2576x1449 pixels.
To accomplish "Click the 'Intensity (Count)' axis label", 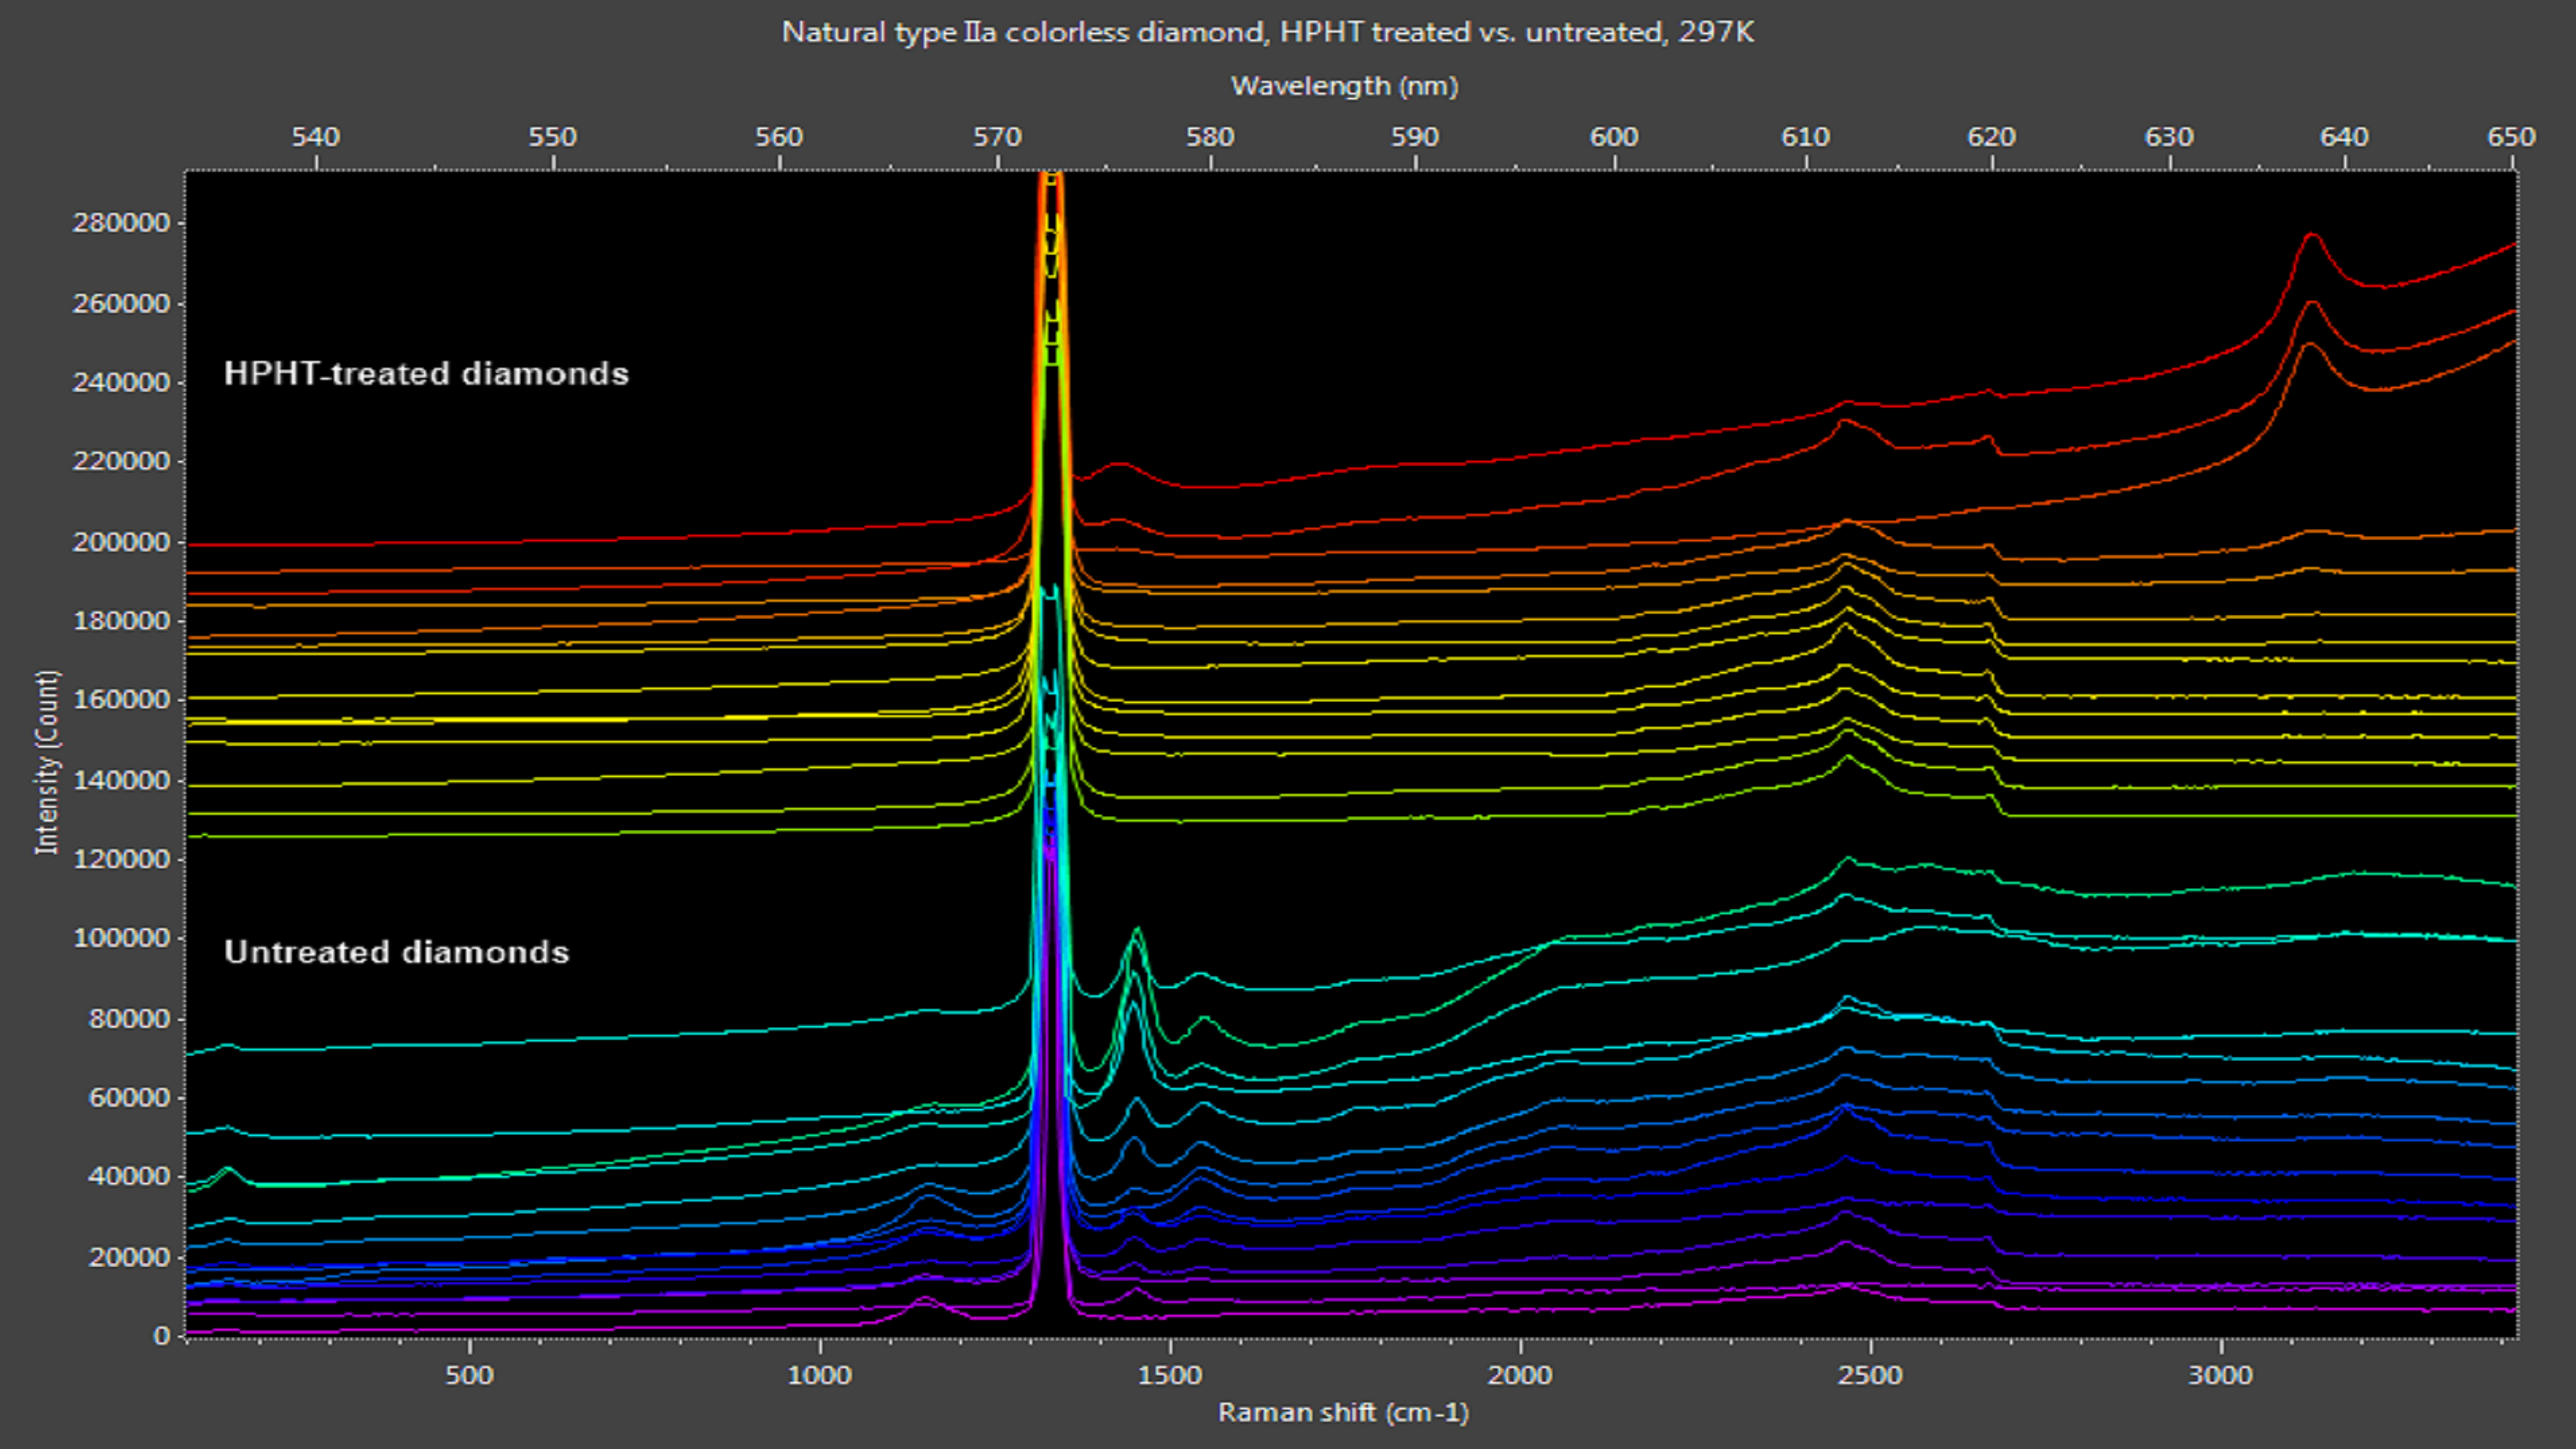I will [47, 762].
